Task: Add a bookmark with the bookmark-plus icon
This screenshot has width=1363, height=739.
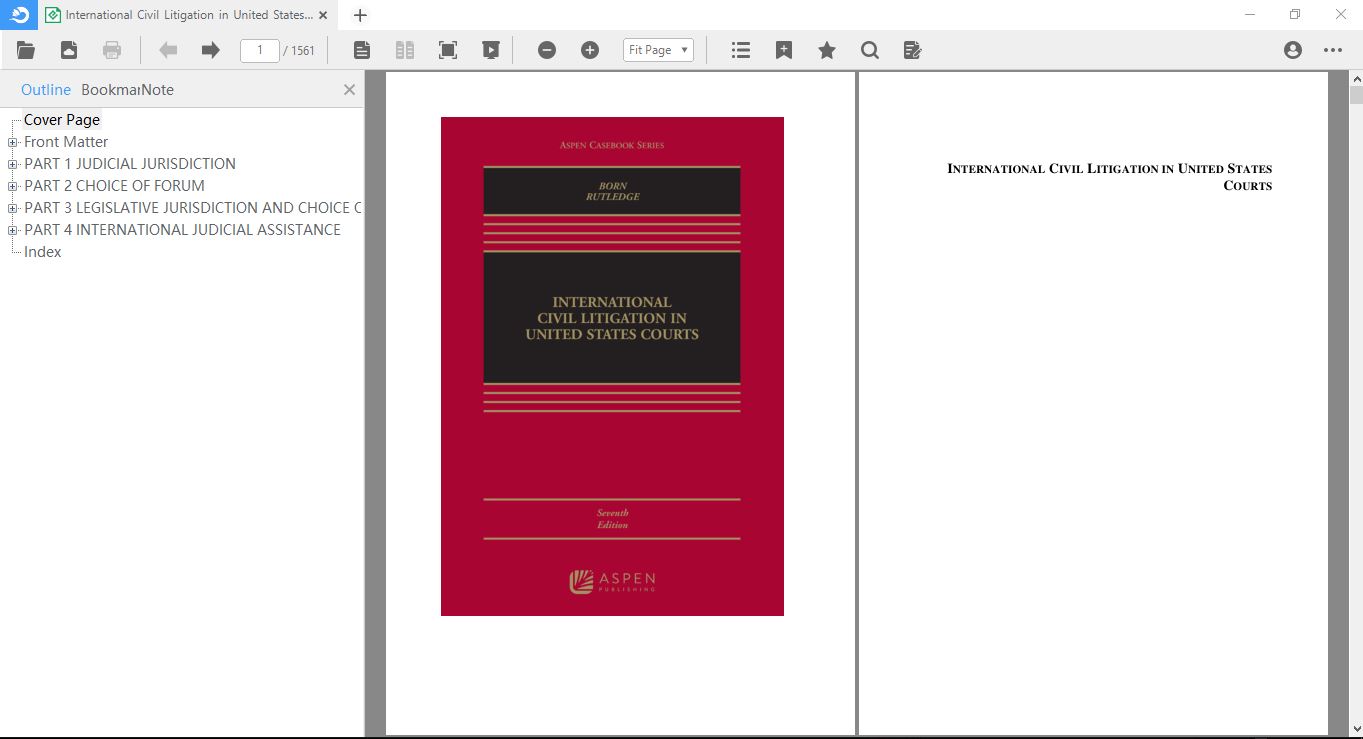Action: 784,50
